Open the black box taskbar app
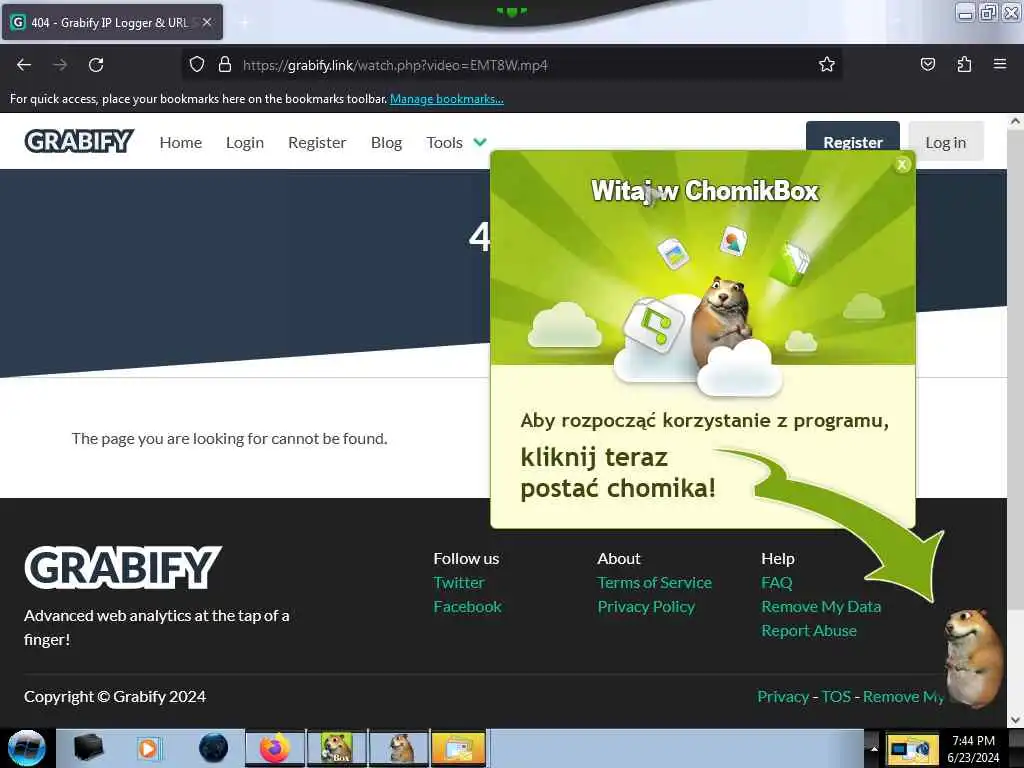The image size is (1024, 768). click(88, 748)
